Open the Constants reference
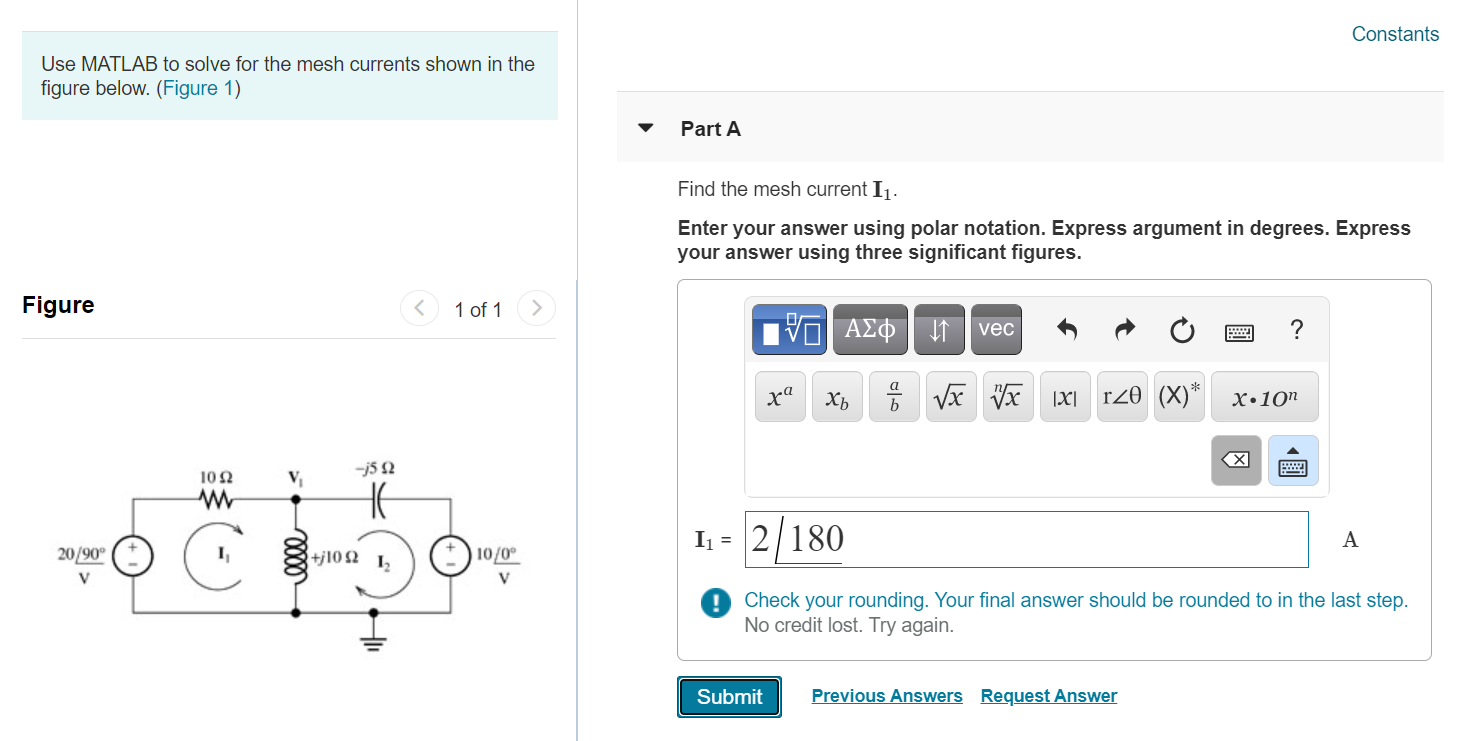Image resolution: width=1460 pixels, height=741 pixels. click(1395, 33)
